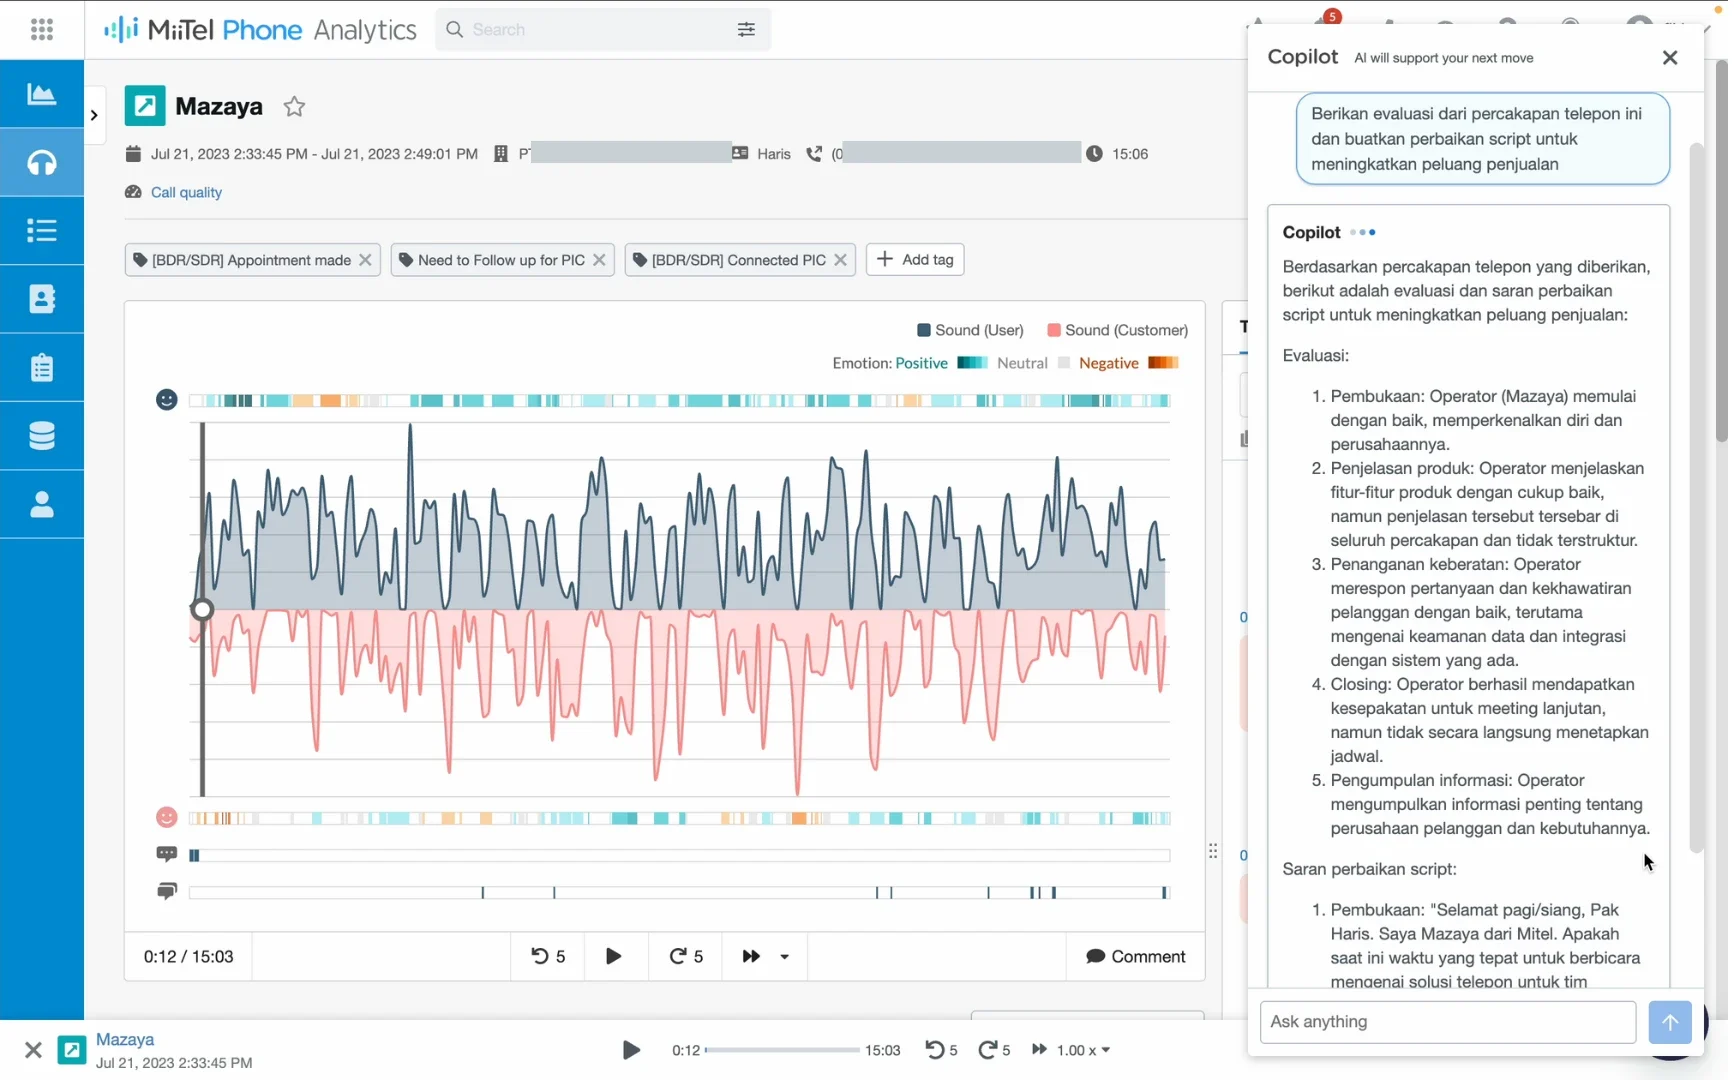Click the Add tag button

915,260
